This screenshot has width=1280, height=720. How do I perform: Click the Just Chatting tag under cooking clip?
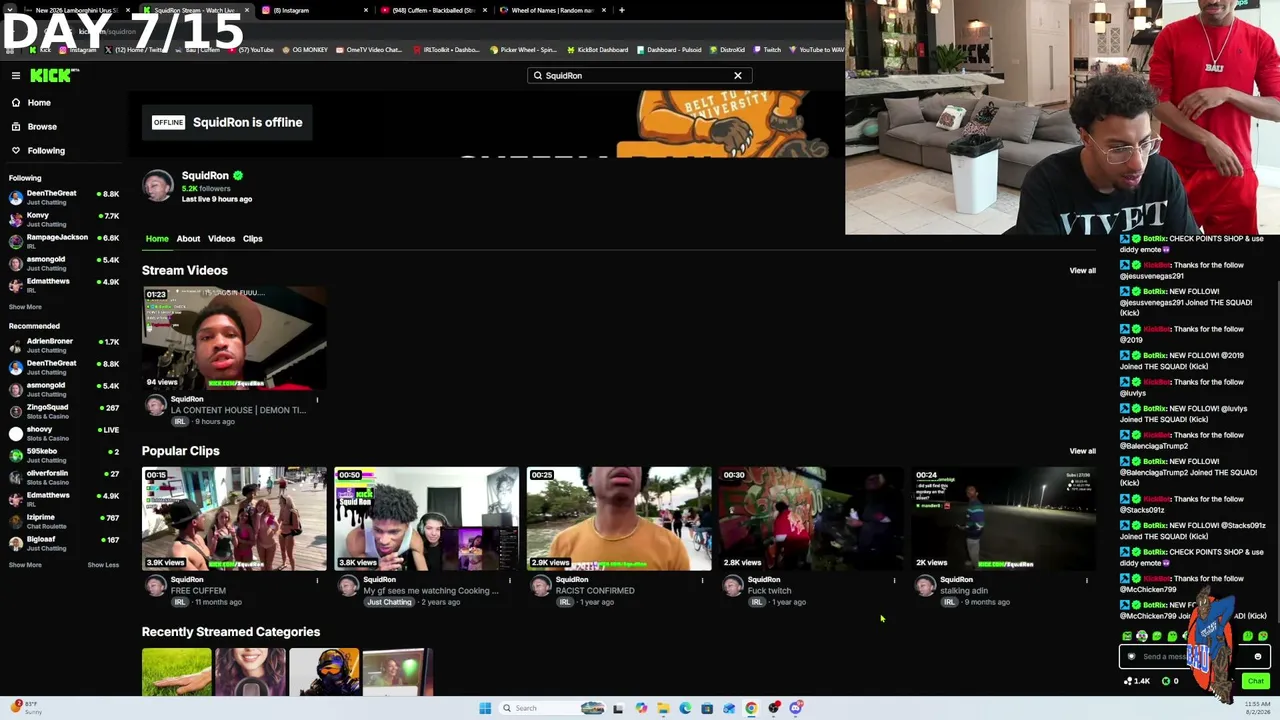[x=389, y=602]
